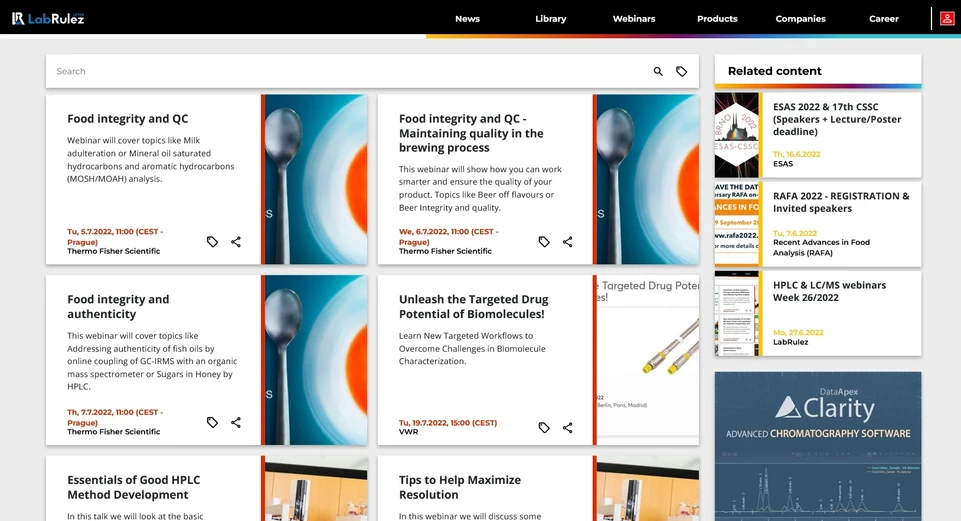The width and height of the screenshot is (961, 521).
Task: Click tag icon on brewing process webinar card
Action: point(544,241)
